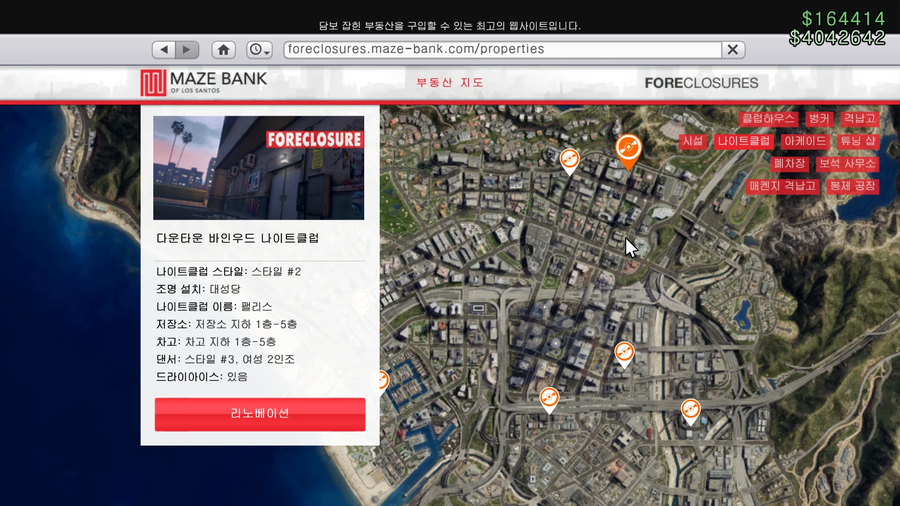Click the Maze Bank logo
Image resolution: width=900 pixels, height=506 pixels.
(x=204, y=83)
